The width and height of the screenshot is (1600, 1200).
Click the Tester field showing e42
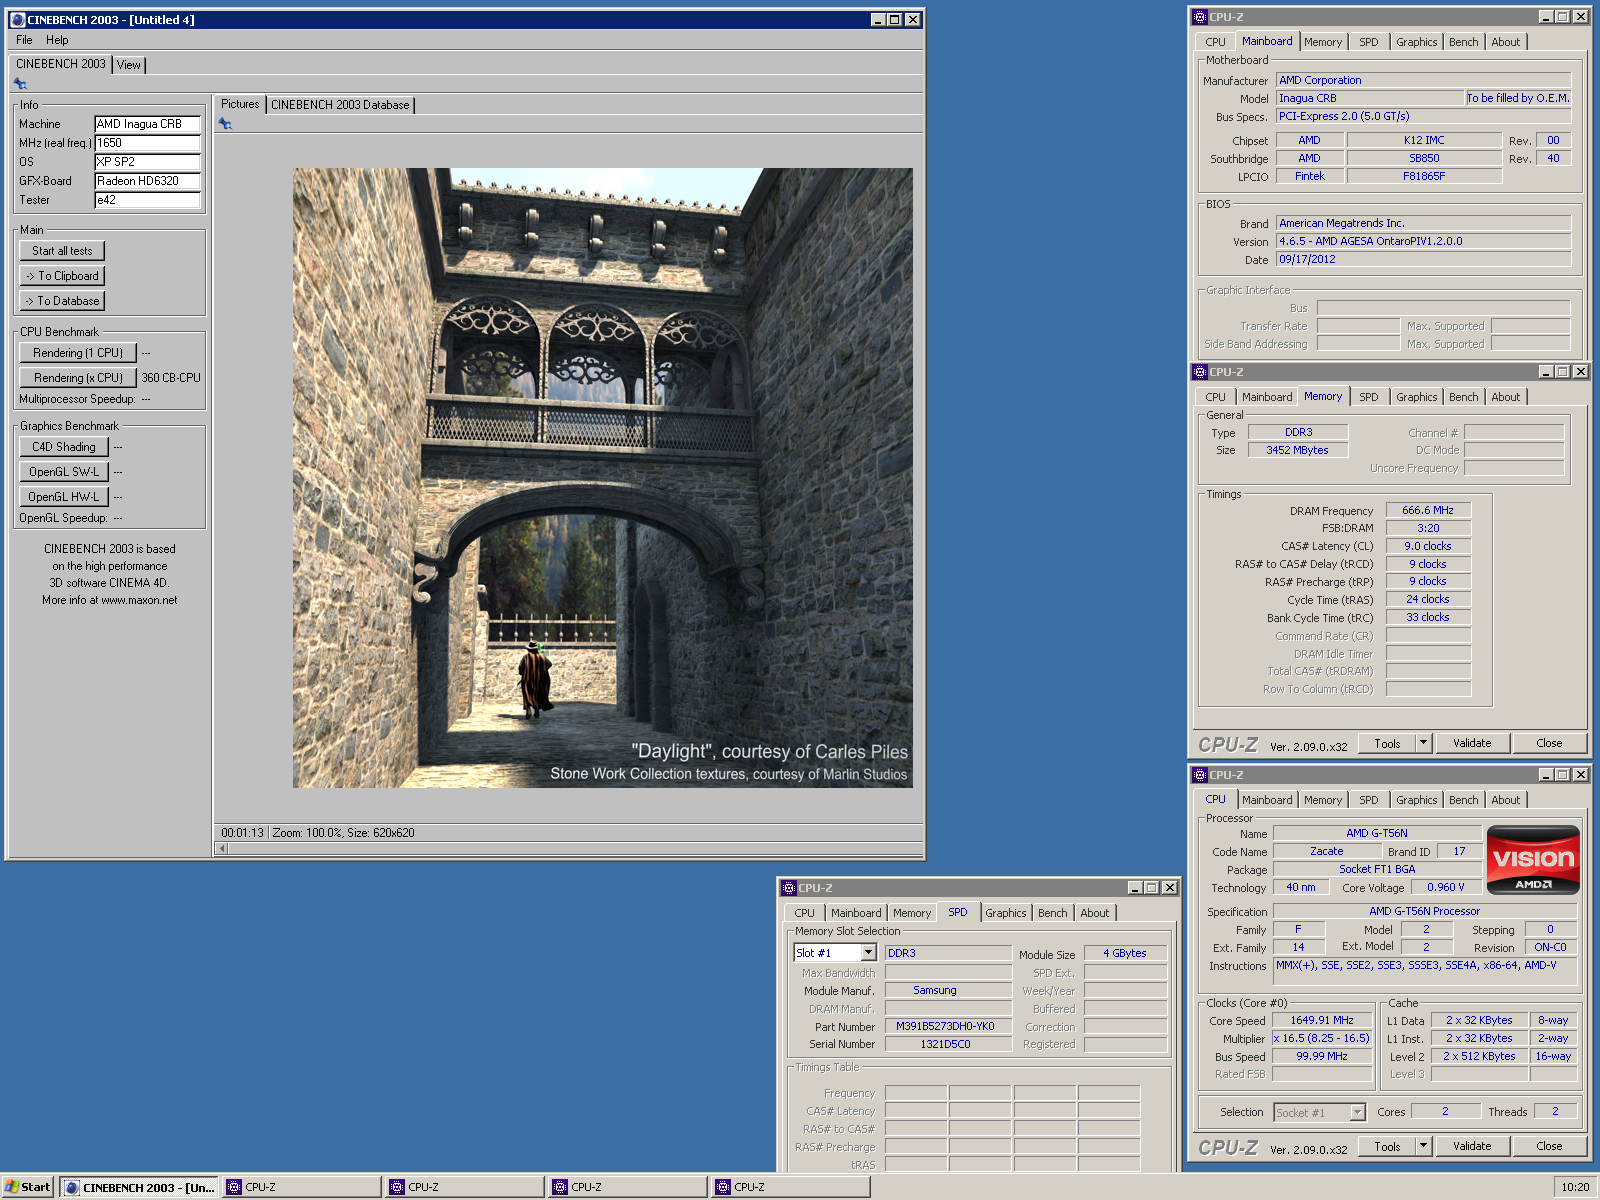[148, 200]
